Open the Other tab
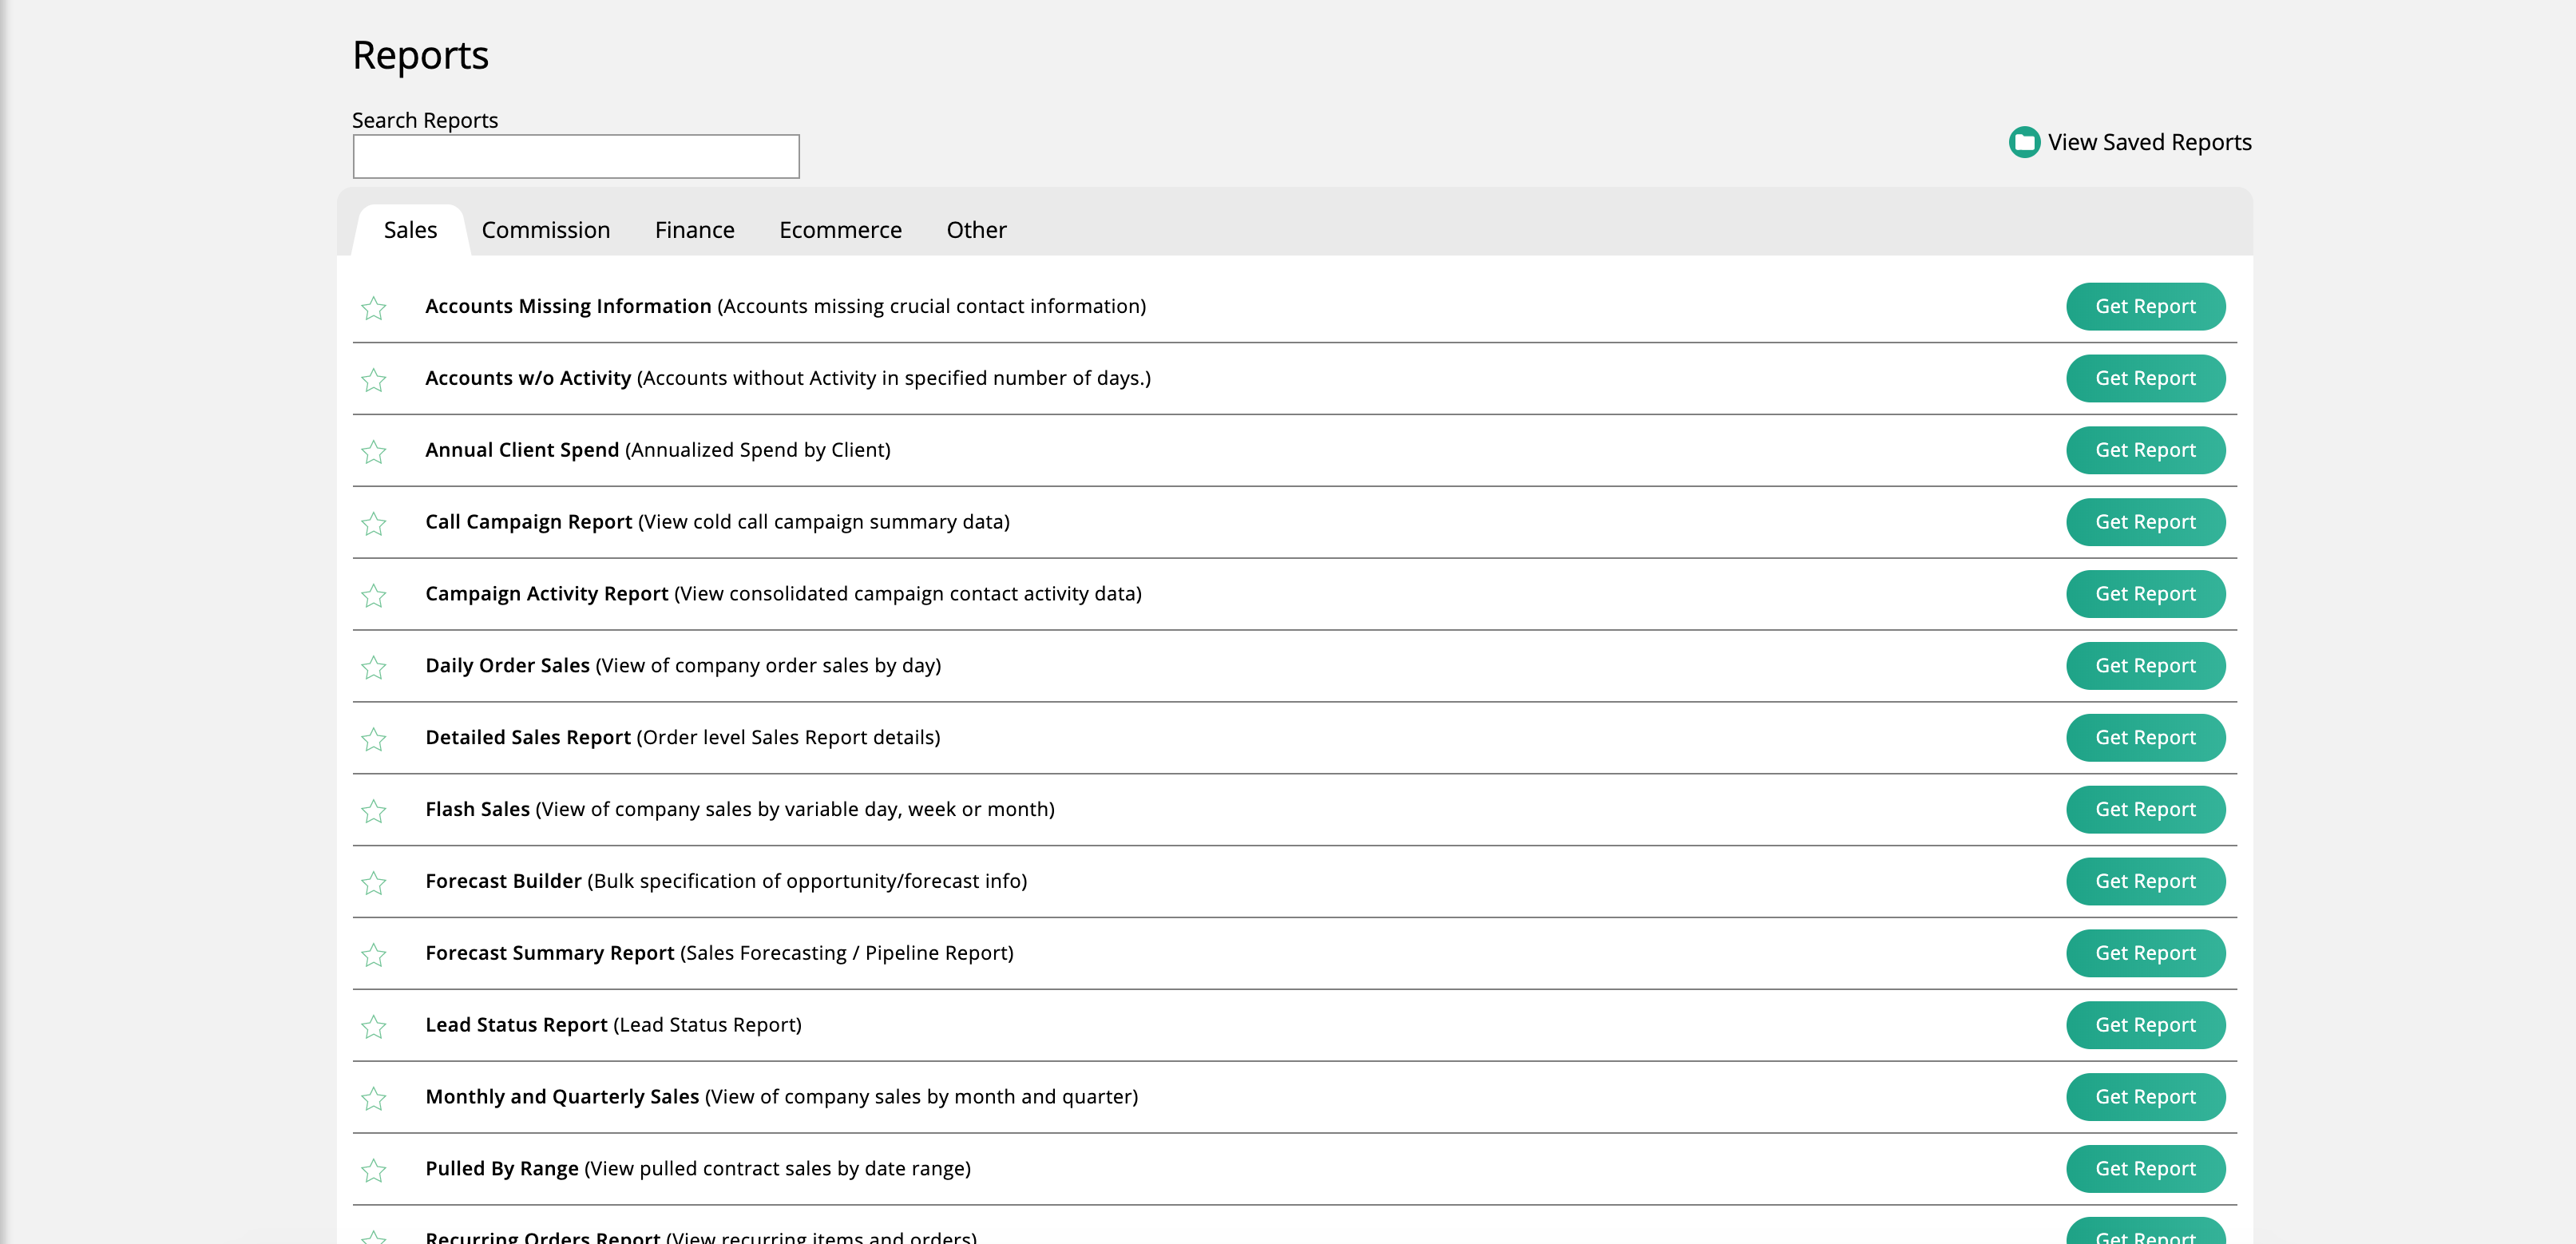Image resolution: width=2576 pixels, height=1244 pixels. tap(976, 230)
